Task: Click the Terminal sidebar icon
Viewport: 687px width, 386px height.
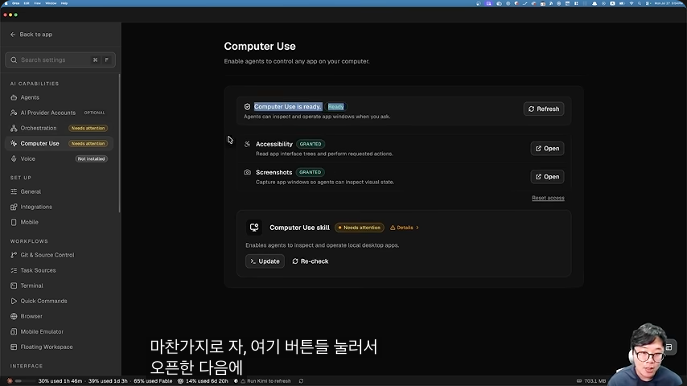Action: click(x=14, y=286)
